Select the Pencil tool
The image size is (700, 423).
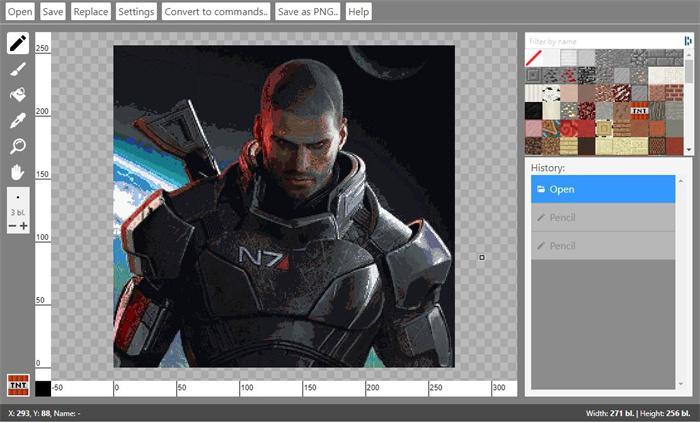pos(17,43)
